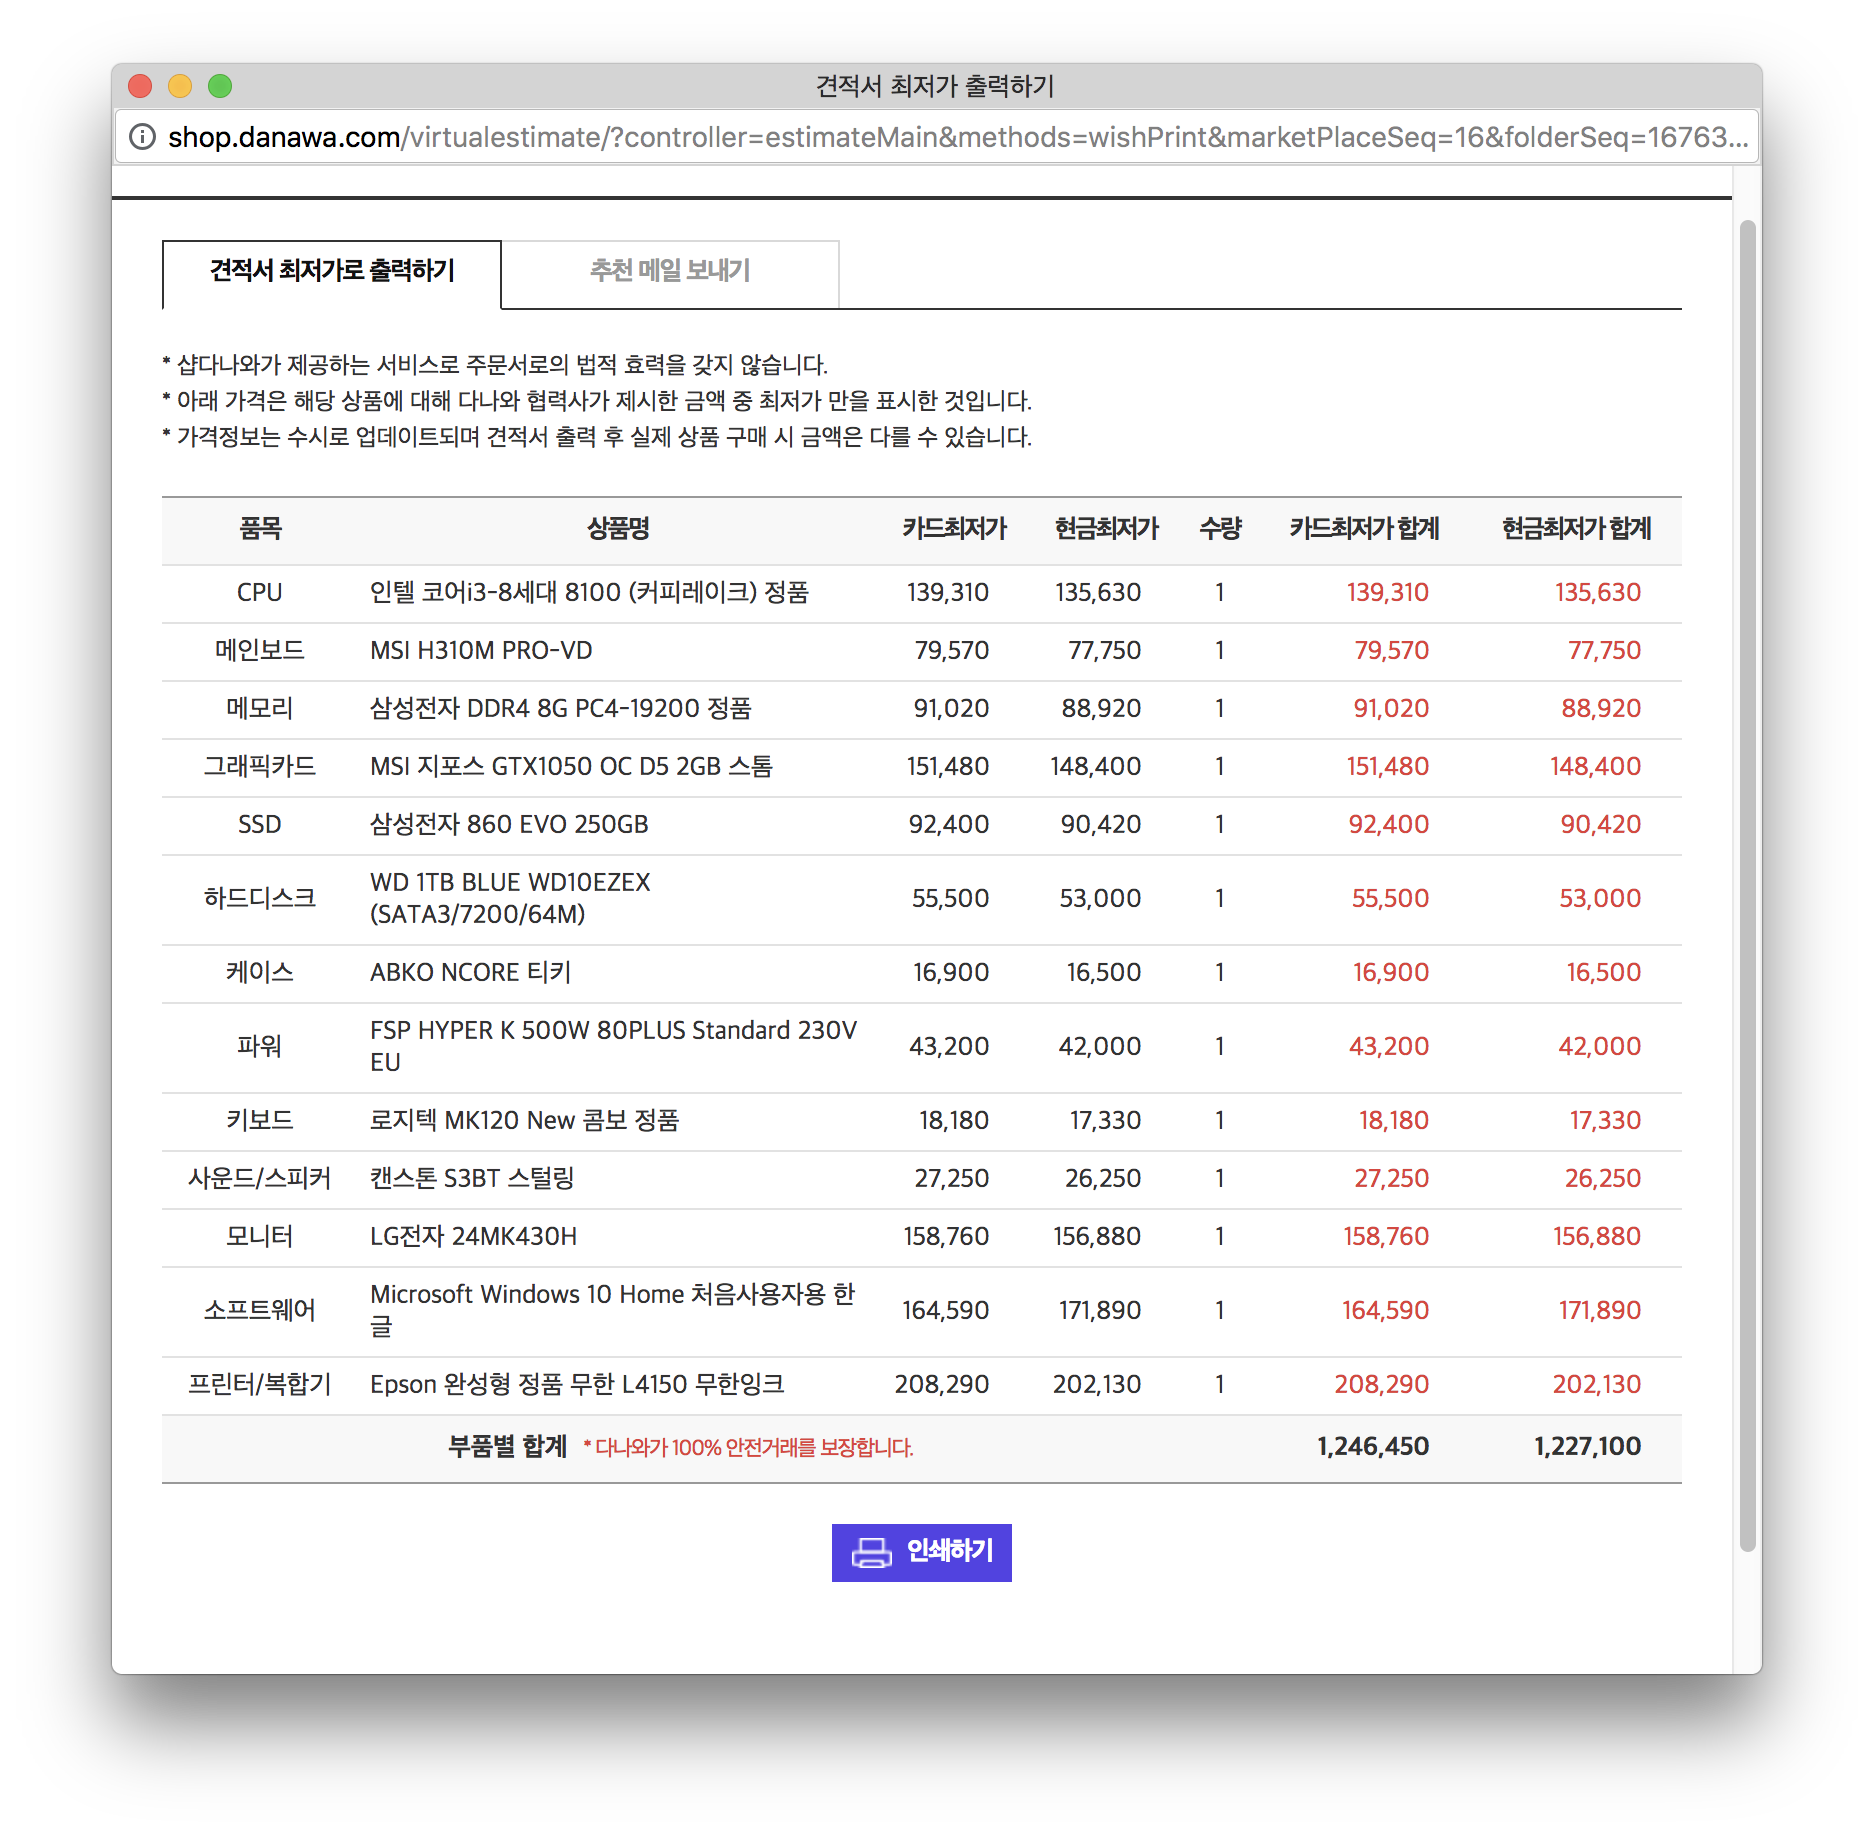Viewport: 1874px width, 1834px height.
Task: Click the 카드최저가 합계 column header
Action: [x=1364, y=529]
